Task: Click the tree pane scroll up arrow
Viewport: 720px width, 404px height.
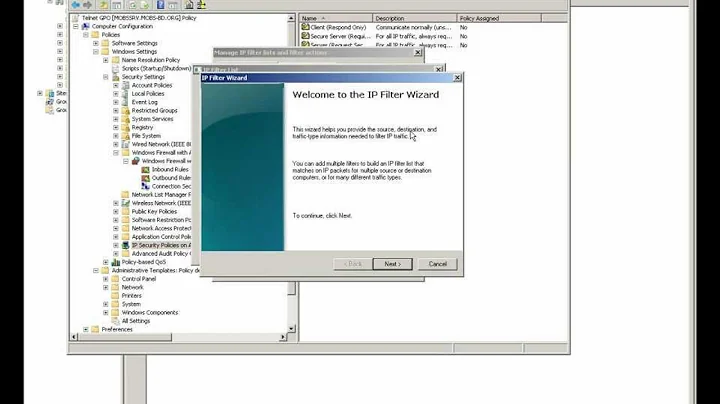Action: (x=291, y=18)
